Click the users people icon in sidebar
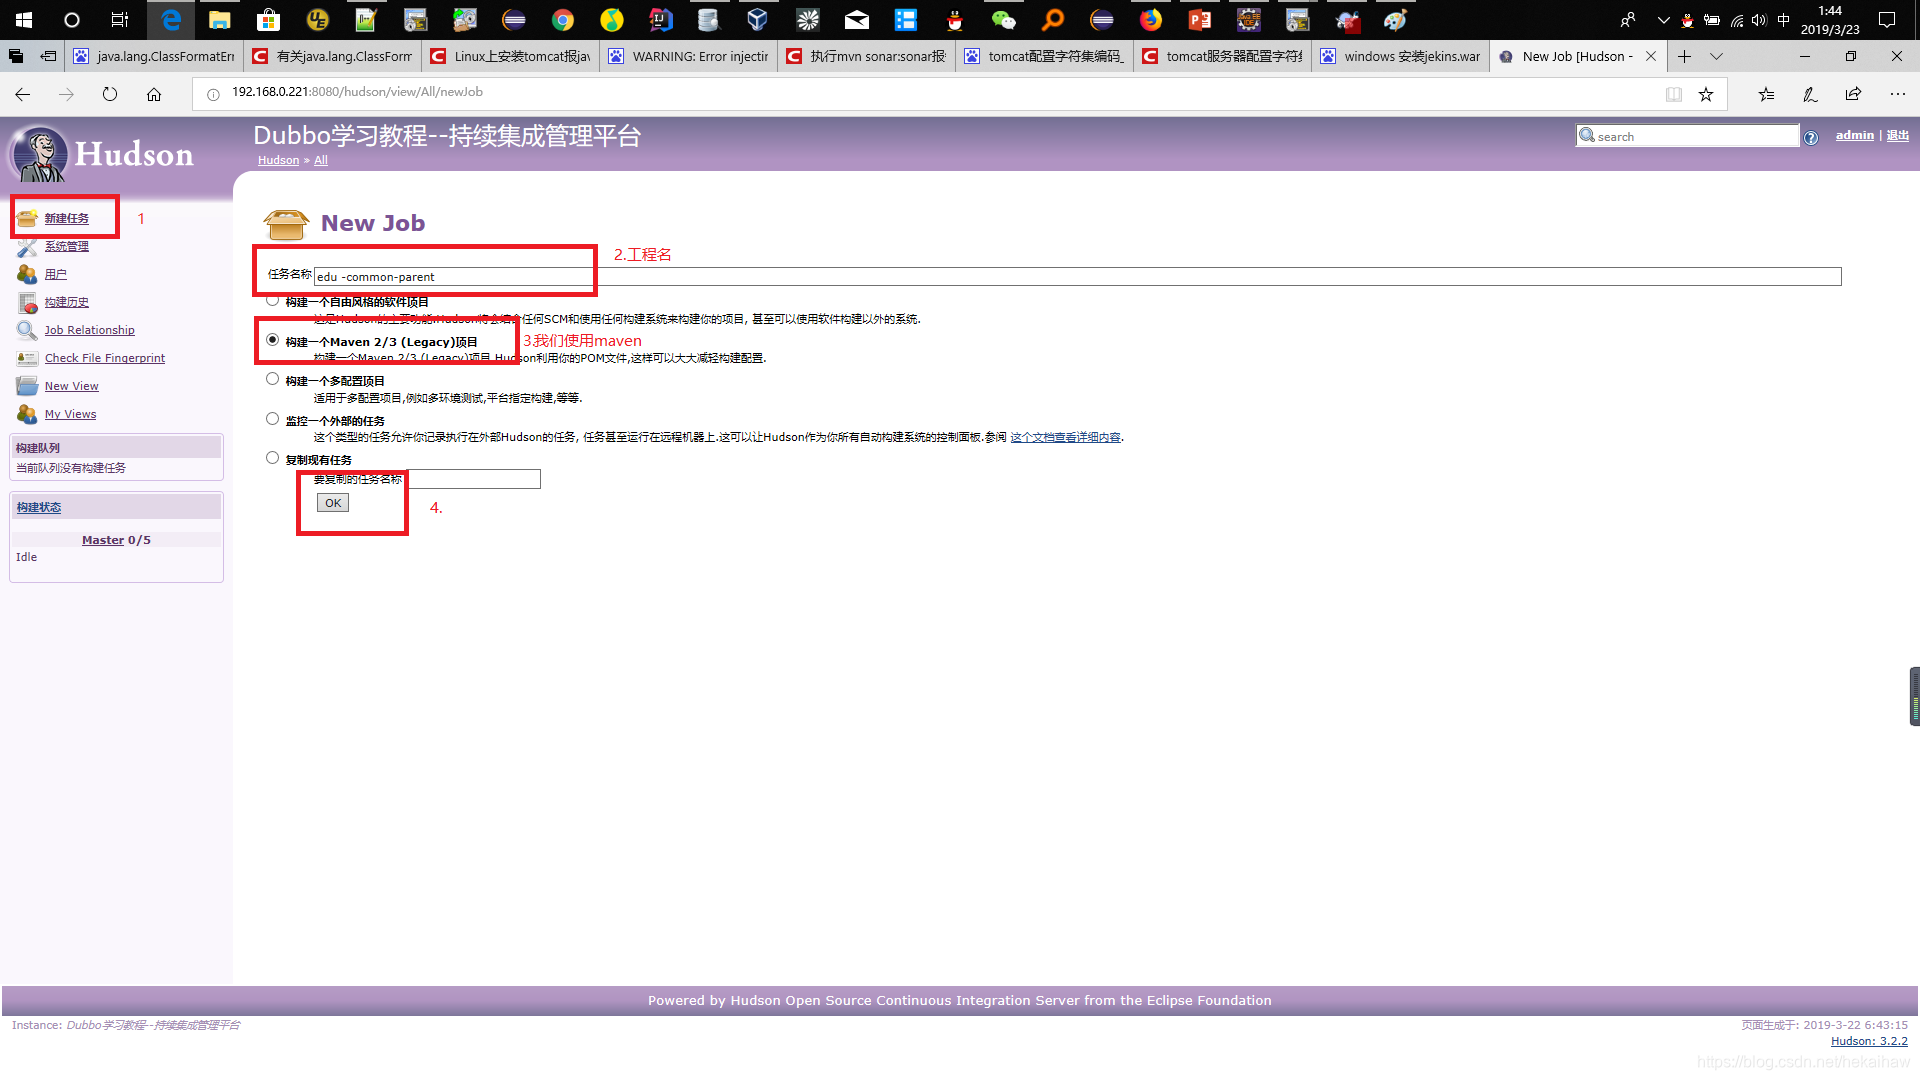 pyautogui.click(x=27, y=274)
